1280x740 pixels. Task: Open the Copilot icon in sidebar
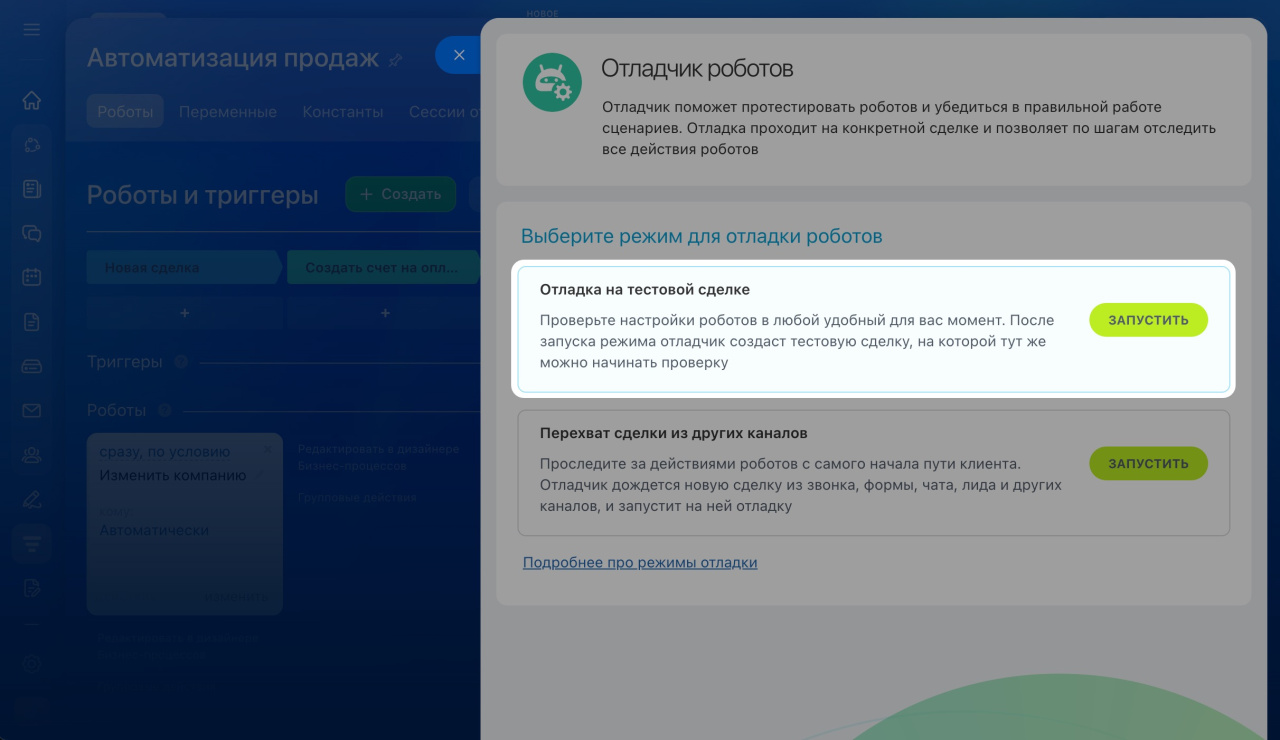pyautogui.click(x=32, y=145)
